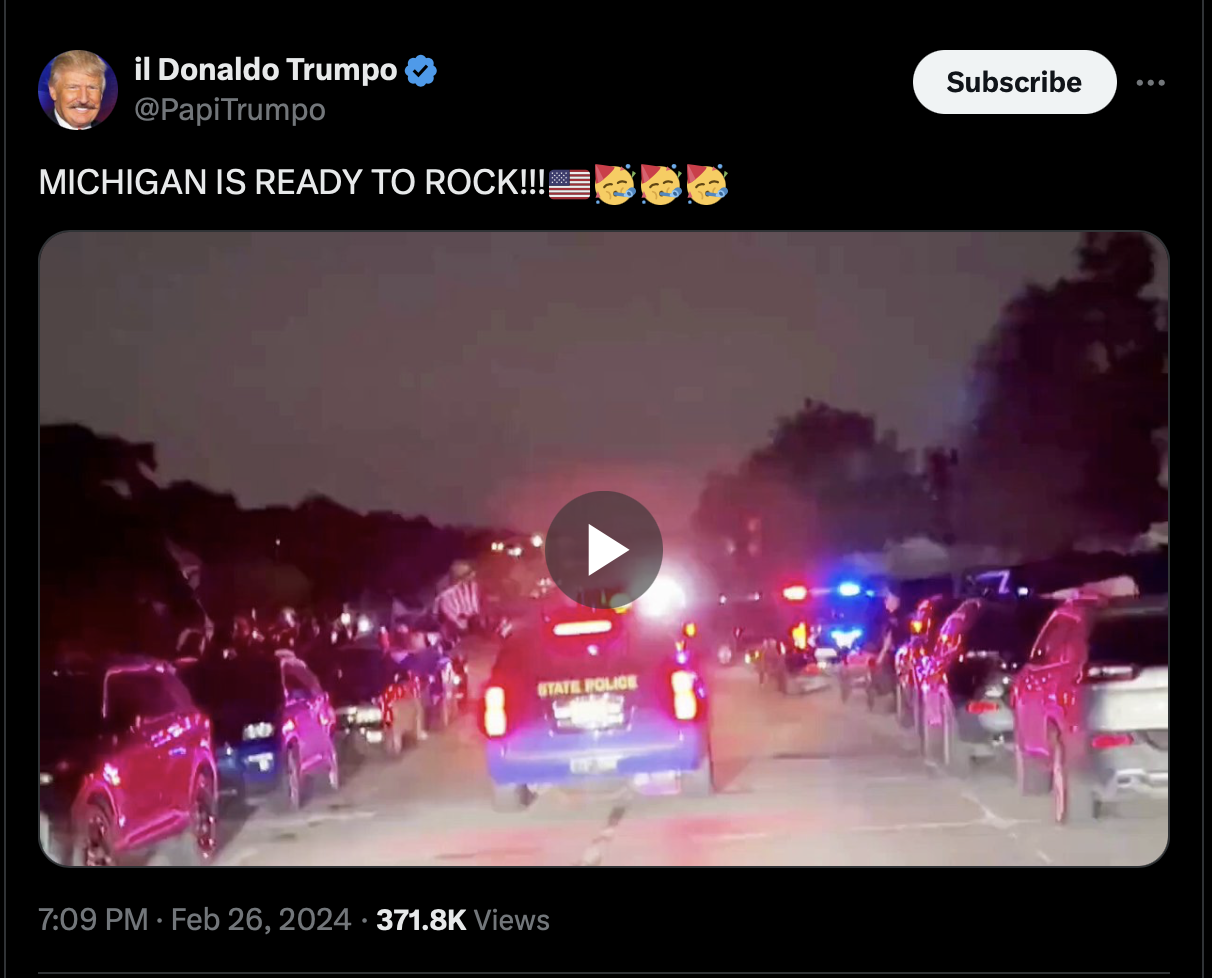This screenshot has width=1212, height=978.
Task: Click the three-dot more options icon
Action: (1150, 83)
